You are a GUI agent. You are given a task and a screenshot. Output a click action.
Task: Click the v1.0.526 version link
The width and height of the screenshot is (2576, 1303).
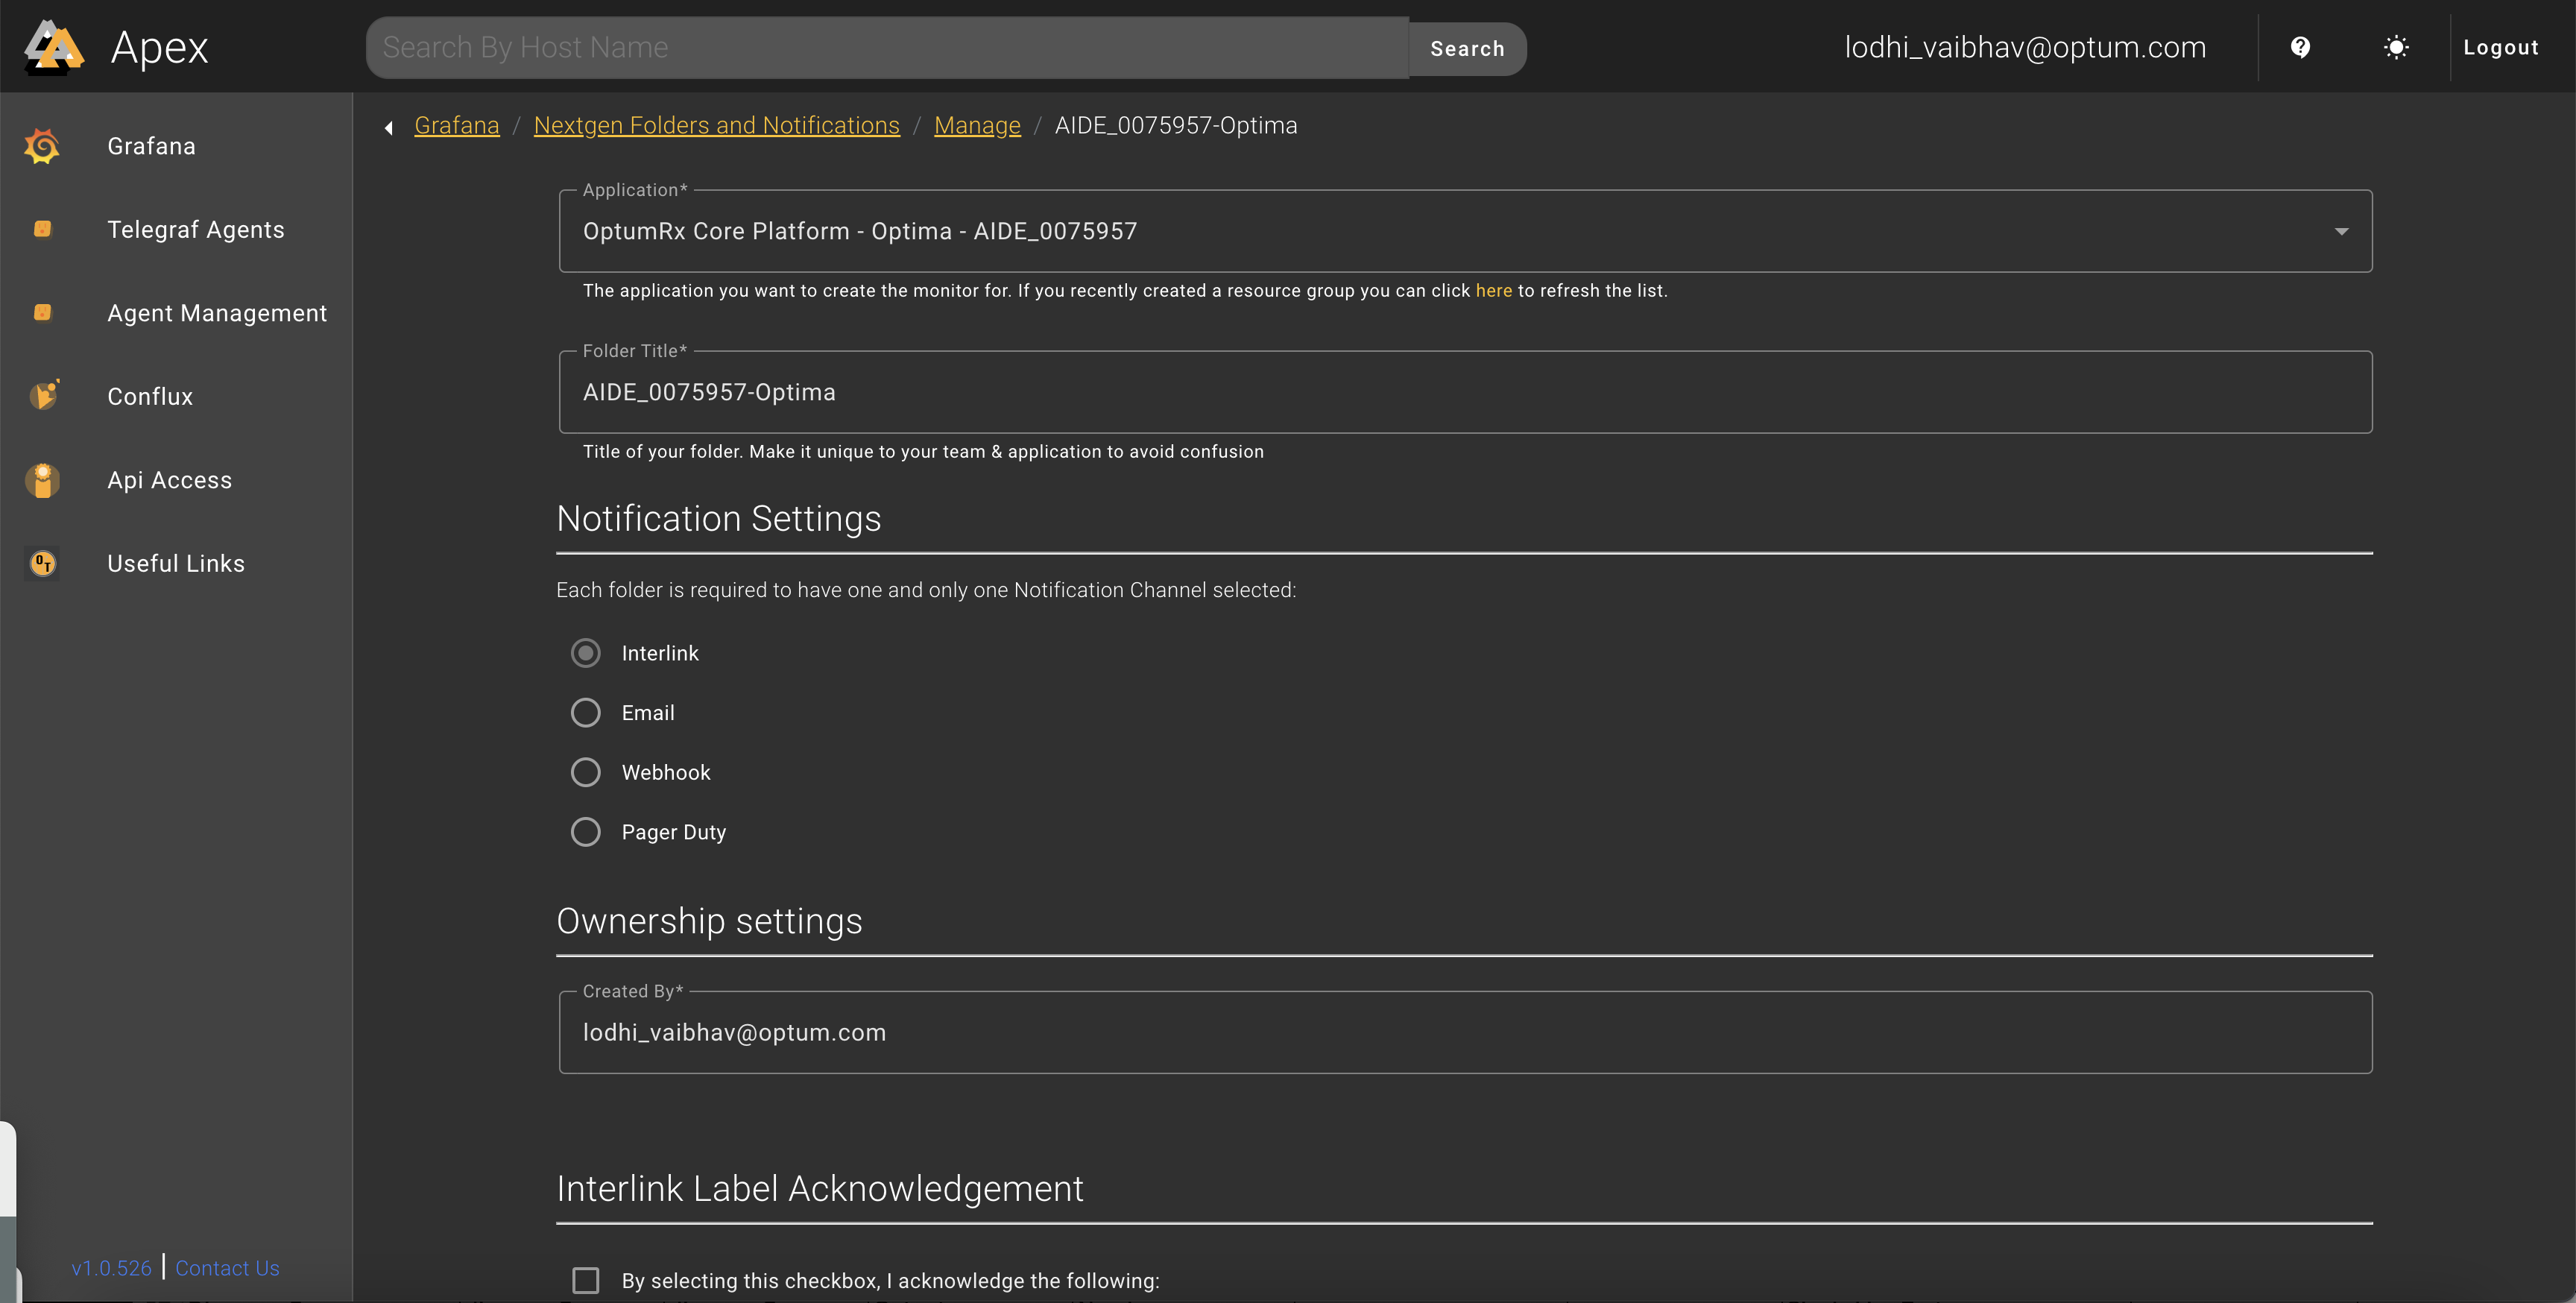111,1267
